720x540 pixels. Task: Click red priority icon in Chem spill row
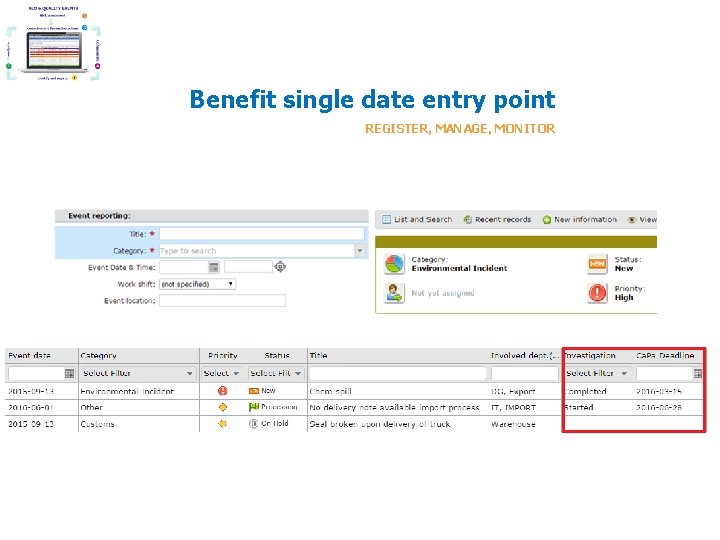click(223, 391)
